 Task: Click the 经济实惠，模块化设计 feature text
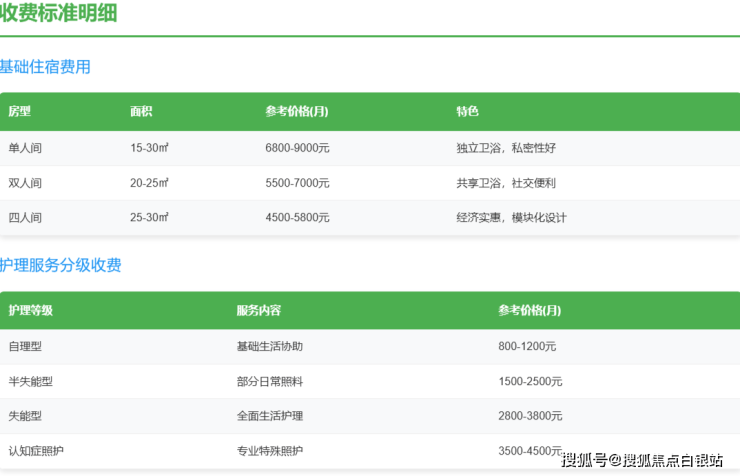[511, 217]
